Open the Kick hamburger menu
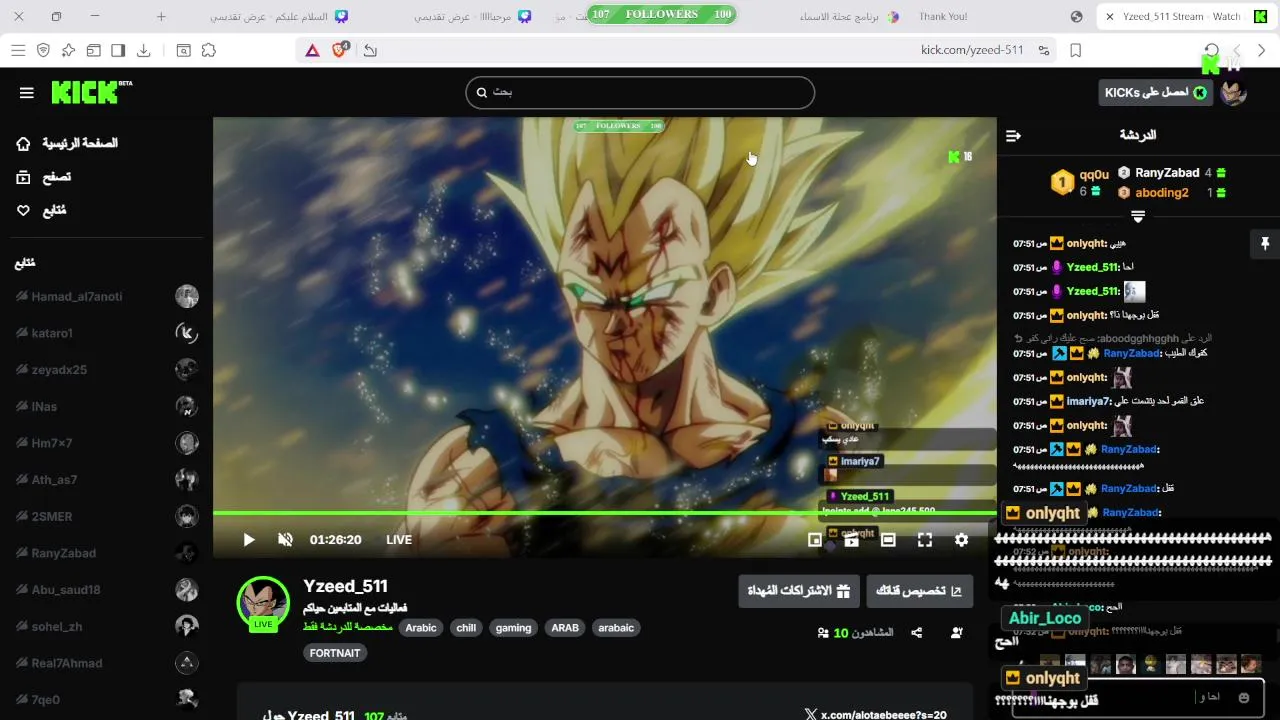The width and height of the screenshot is (1280, 720). [x=27, y=93]
